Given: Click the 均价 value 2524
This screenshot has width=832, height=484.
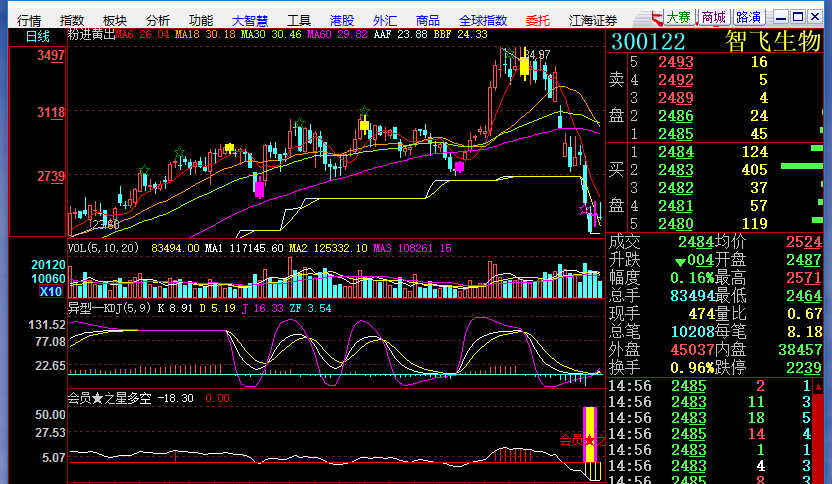Looking at the screenshot, I should coord(804,242).
